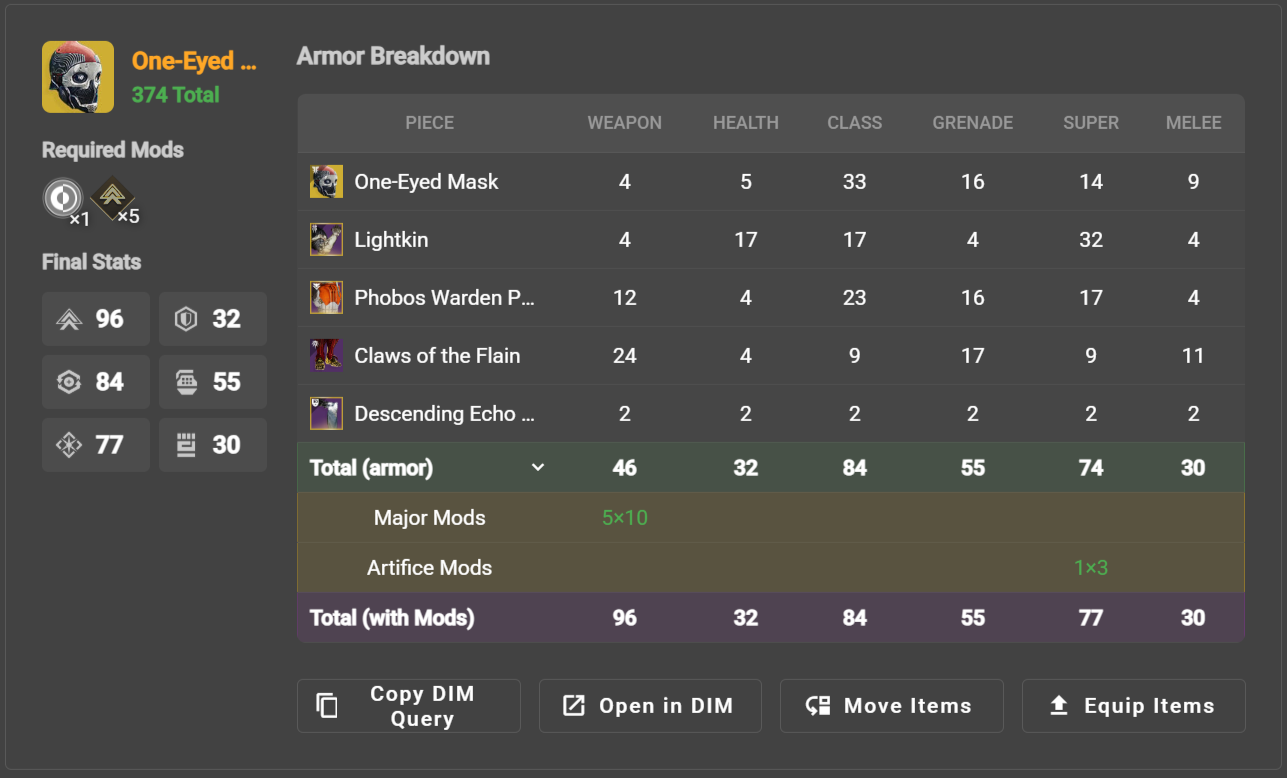
Task: Click the final stat tile showing 77
Action: (x=96, y=445)
